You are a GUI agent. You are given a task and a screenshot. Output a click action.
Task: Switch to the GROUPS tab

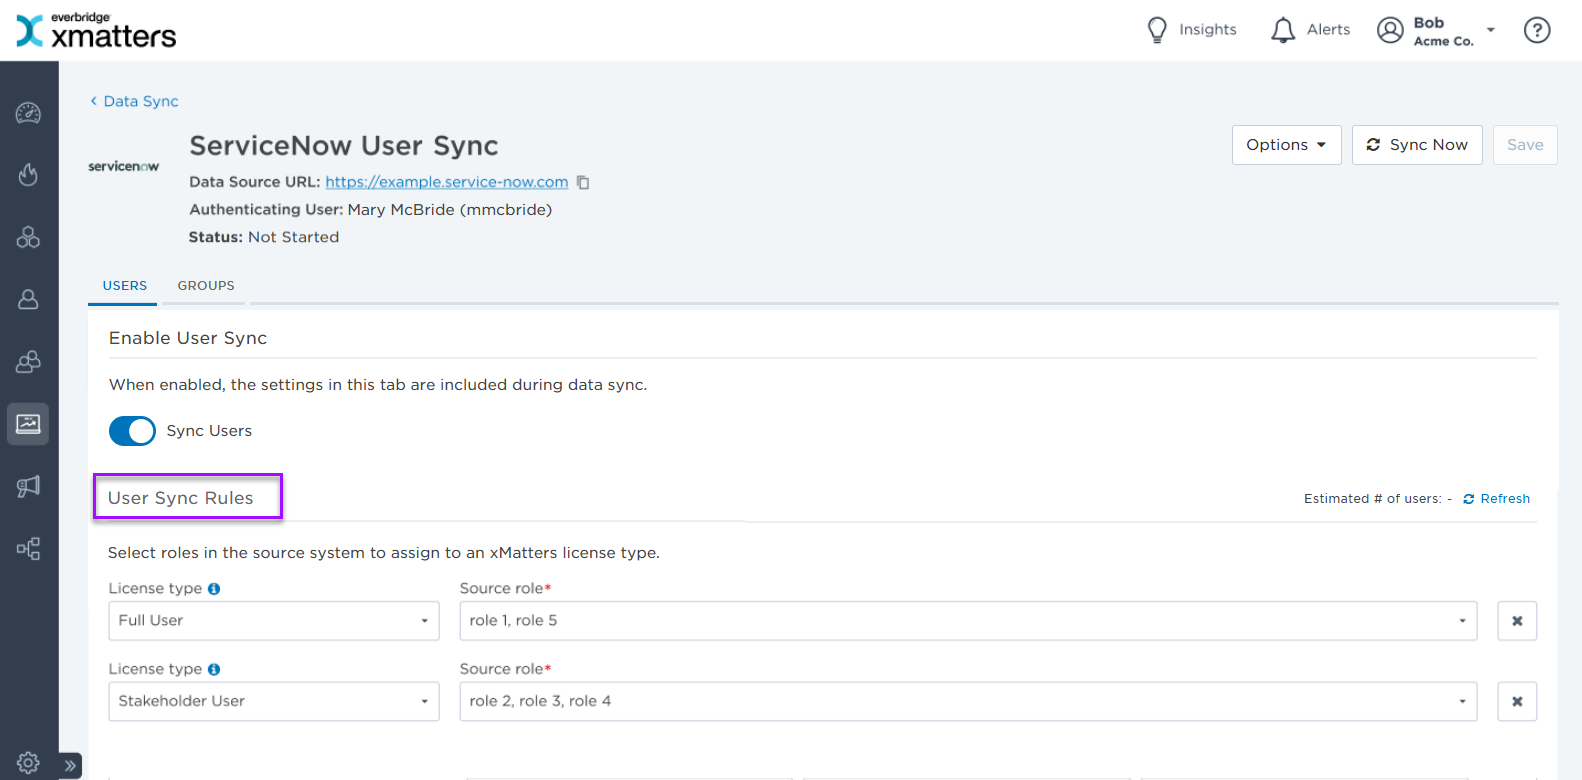206,286
